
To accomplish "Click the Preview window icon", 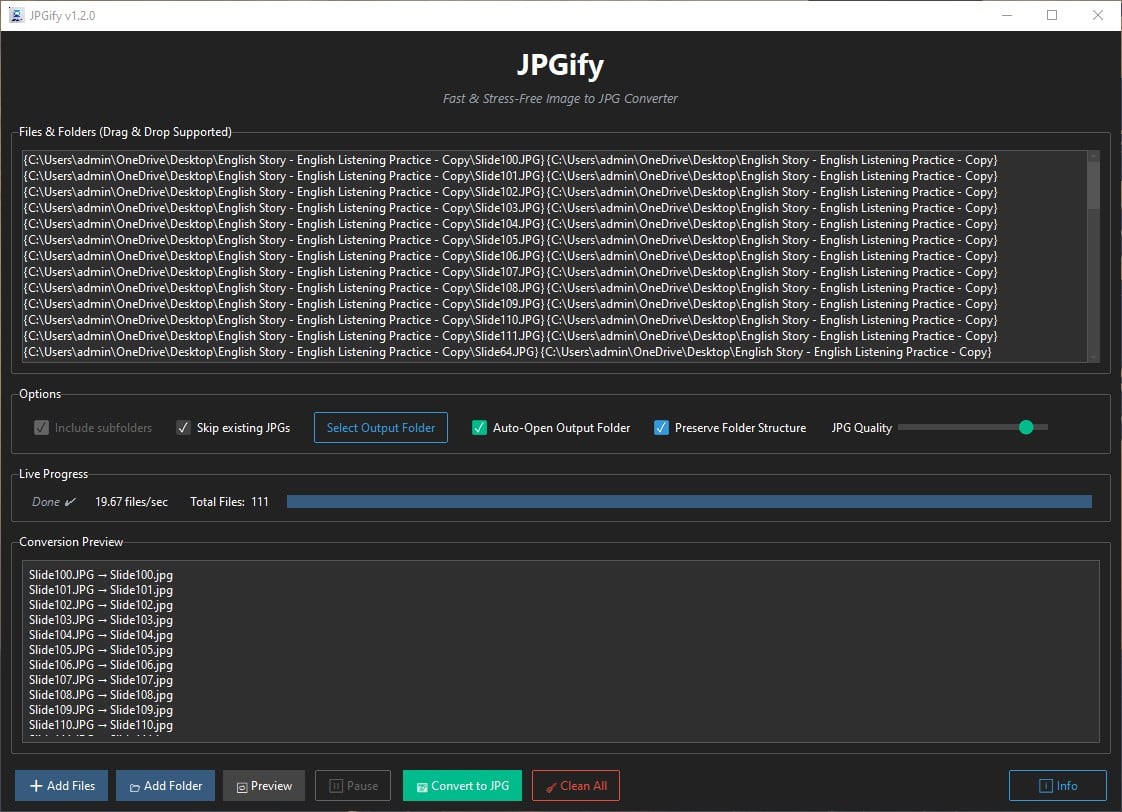I will [x=240, y=785].
